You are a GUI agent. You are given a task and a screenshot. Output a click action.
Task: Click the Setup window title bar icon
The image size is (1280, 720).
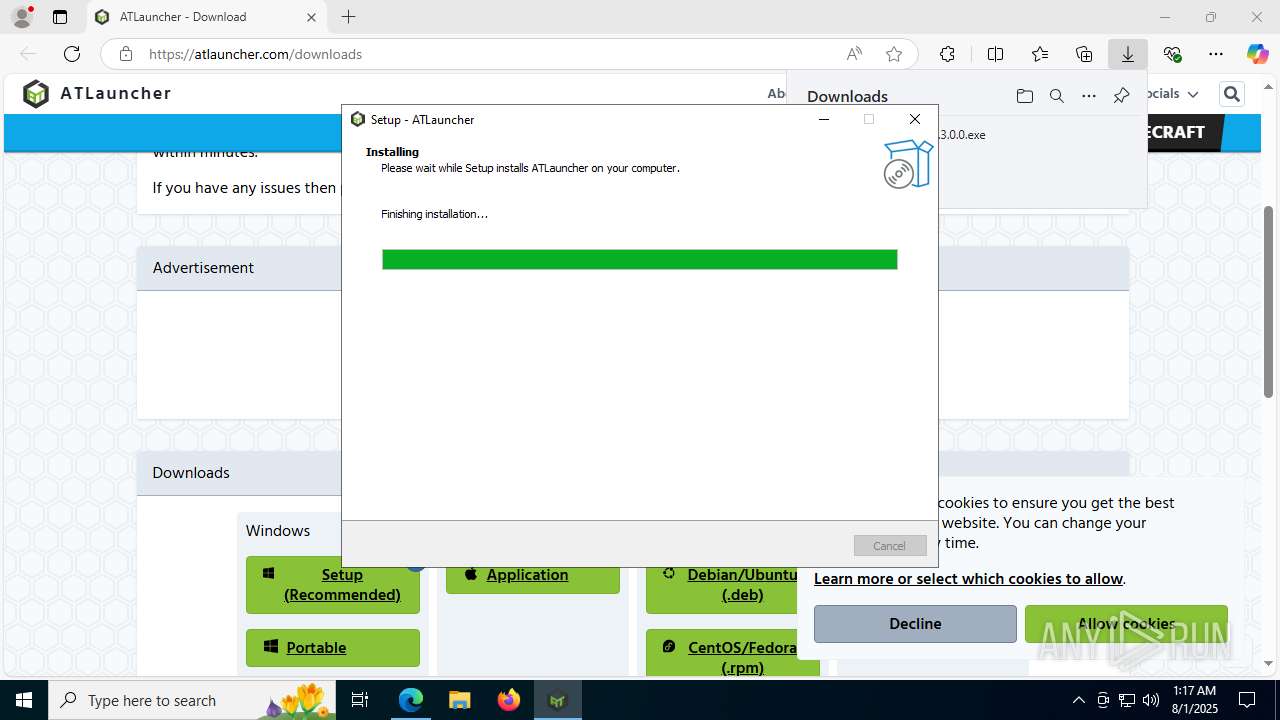[x=358, y=119]
